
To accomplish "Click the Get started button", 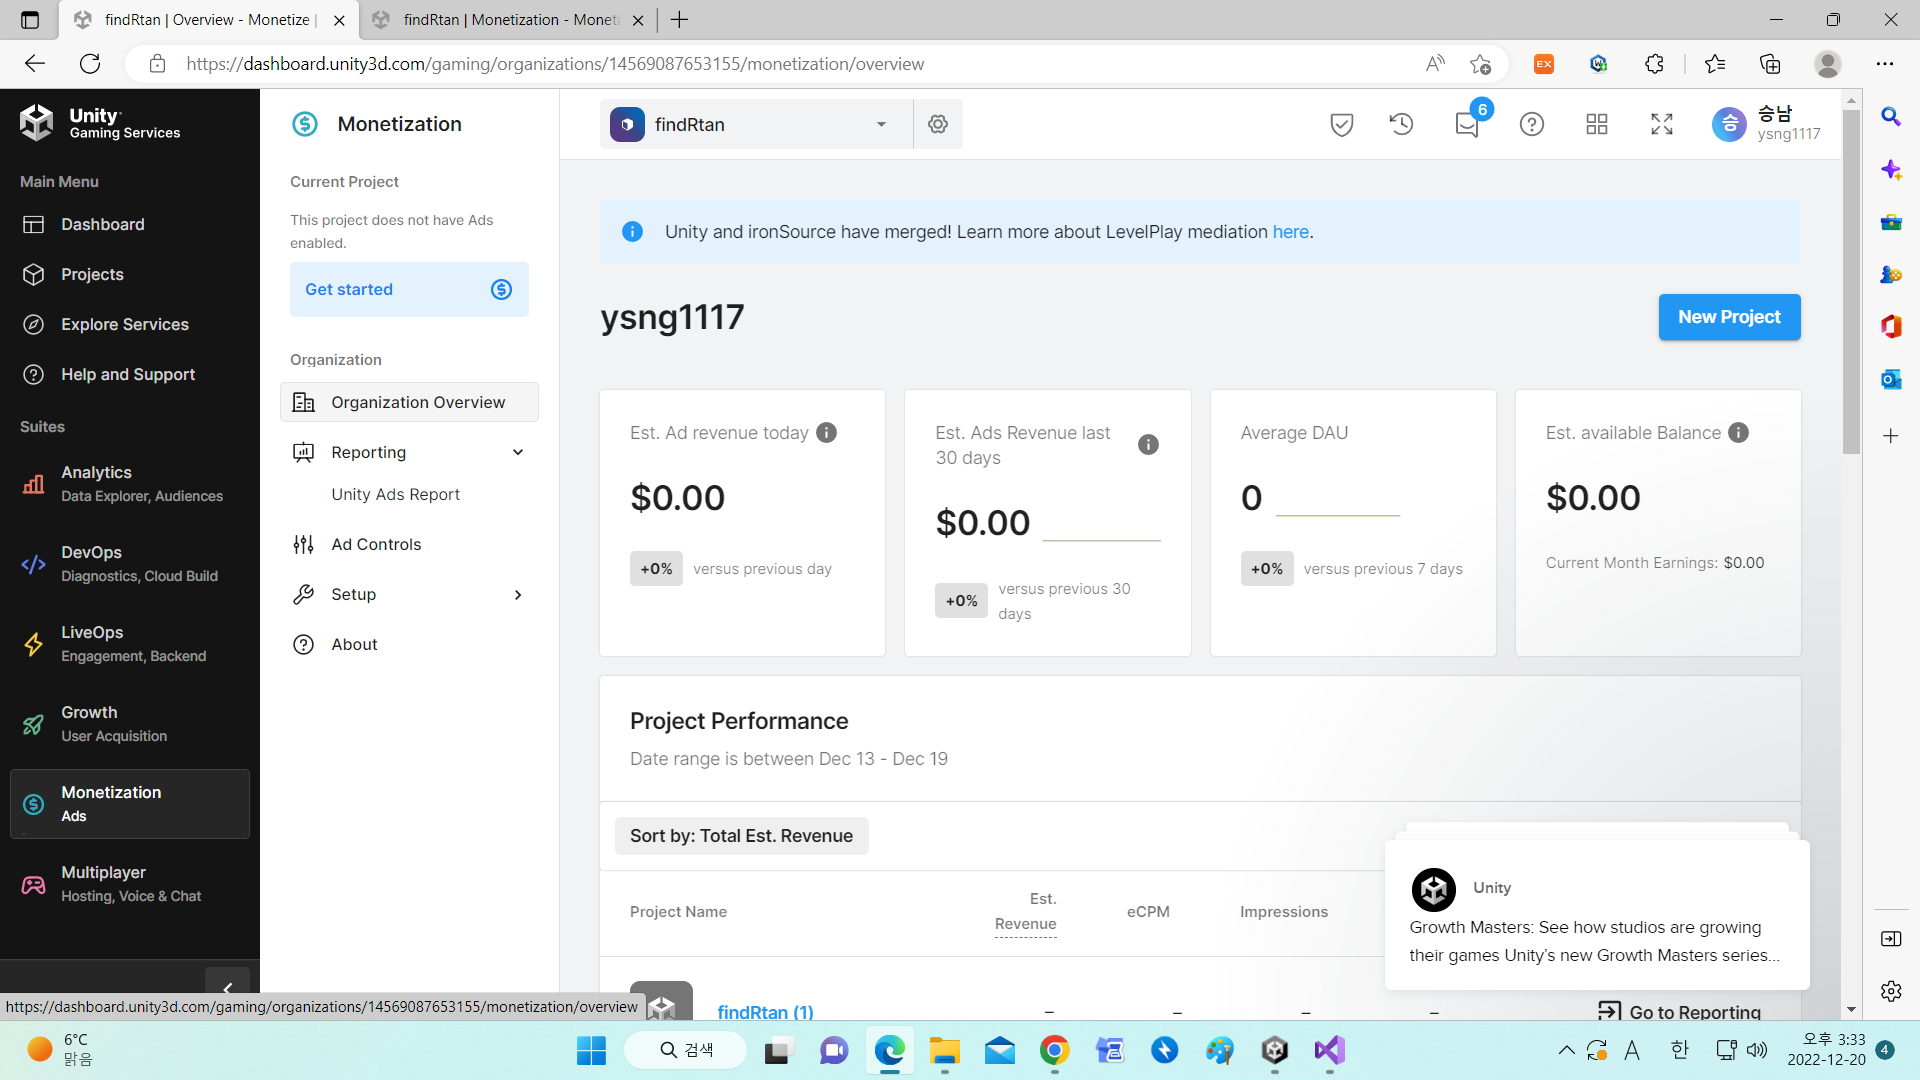I will [409, 289].
